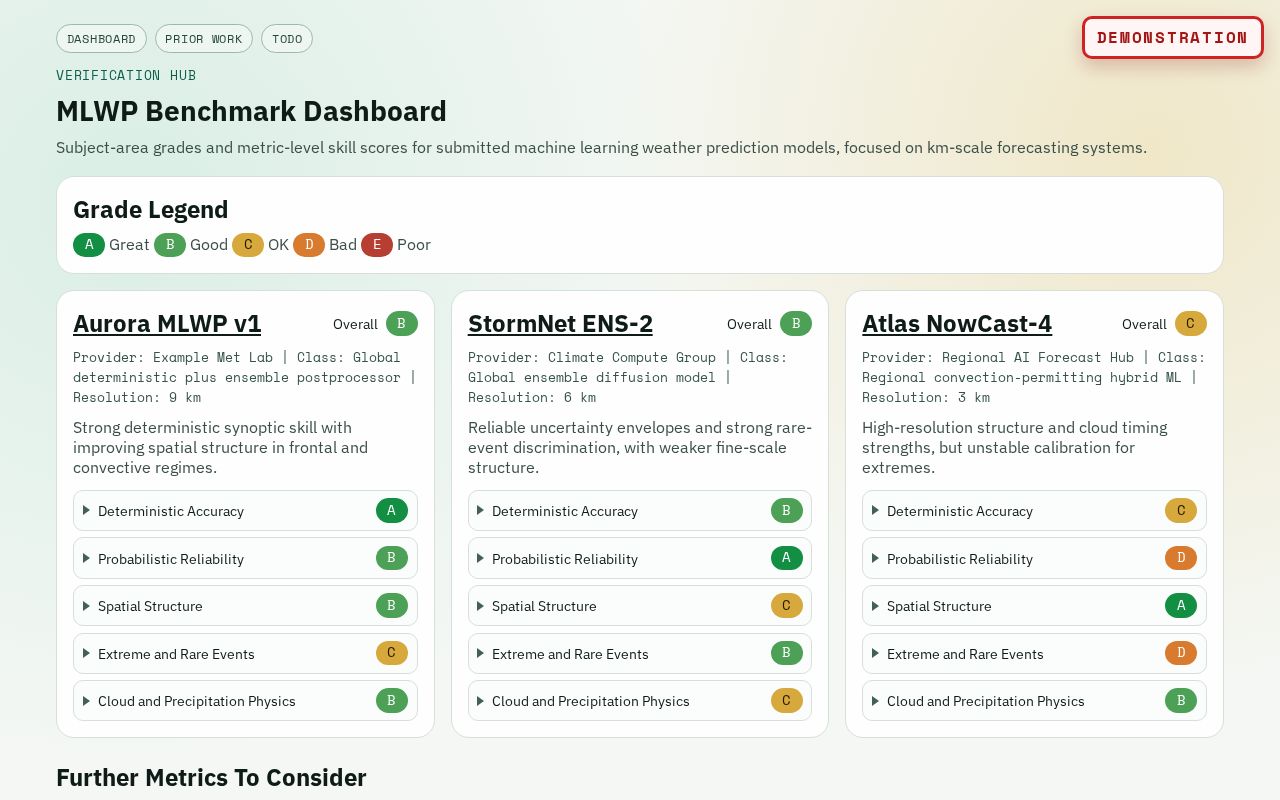Expand Atlas NowCast's Cloud and Precipitation Physics

[x=1034, y=701]
